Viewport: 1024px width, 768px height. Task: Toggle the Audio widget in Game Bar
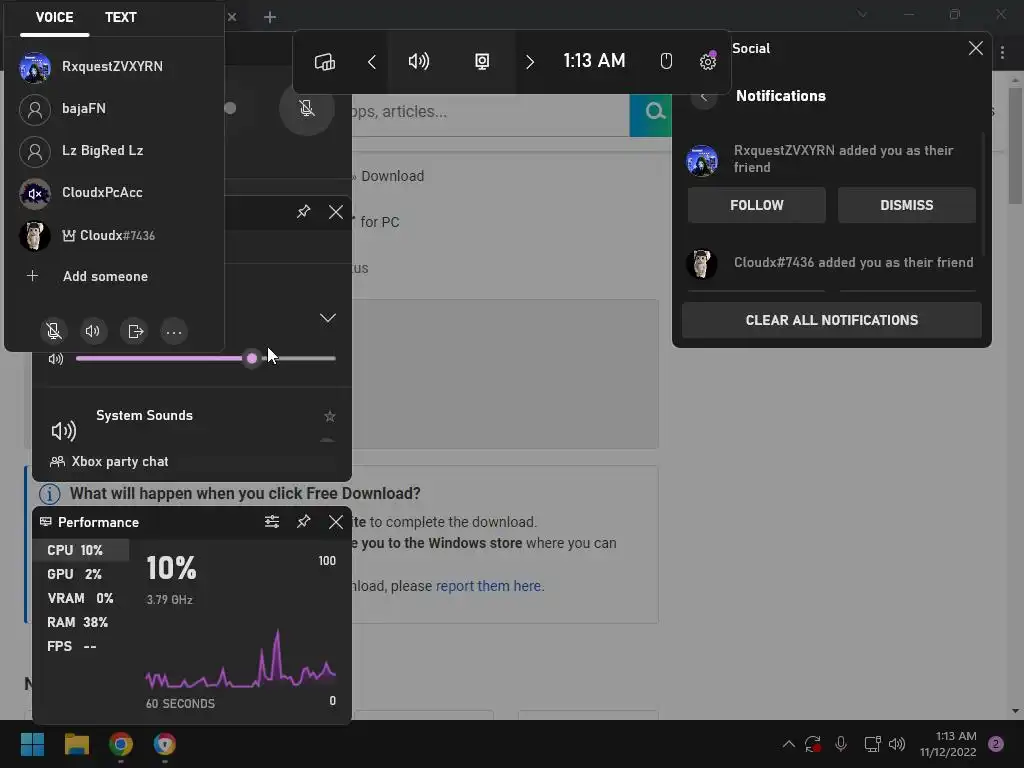click(419, 62)
